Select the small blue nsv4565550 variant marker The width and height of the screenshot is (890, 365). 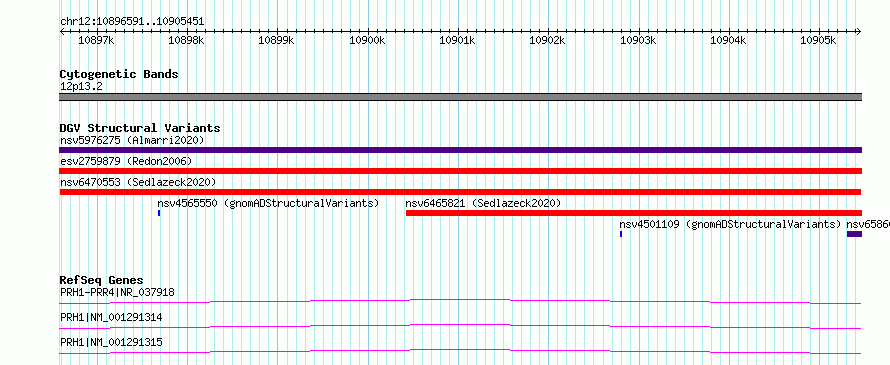pos(159,213)
